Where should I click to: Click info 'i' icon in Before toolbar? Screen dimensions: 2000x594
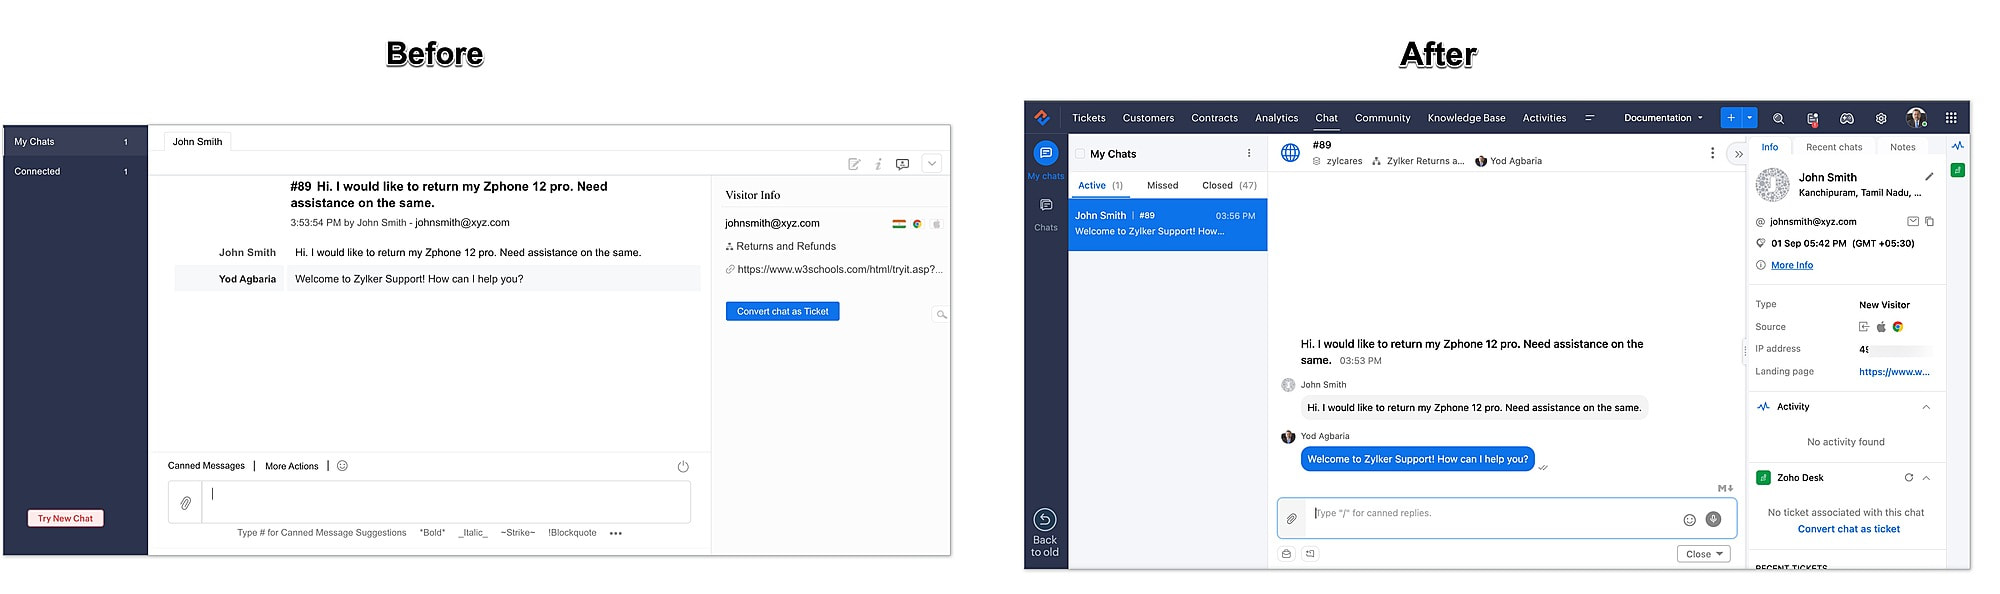pos(878,164)
